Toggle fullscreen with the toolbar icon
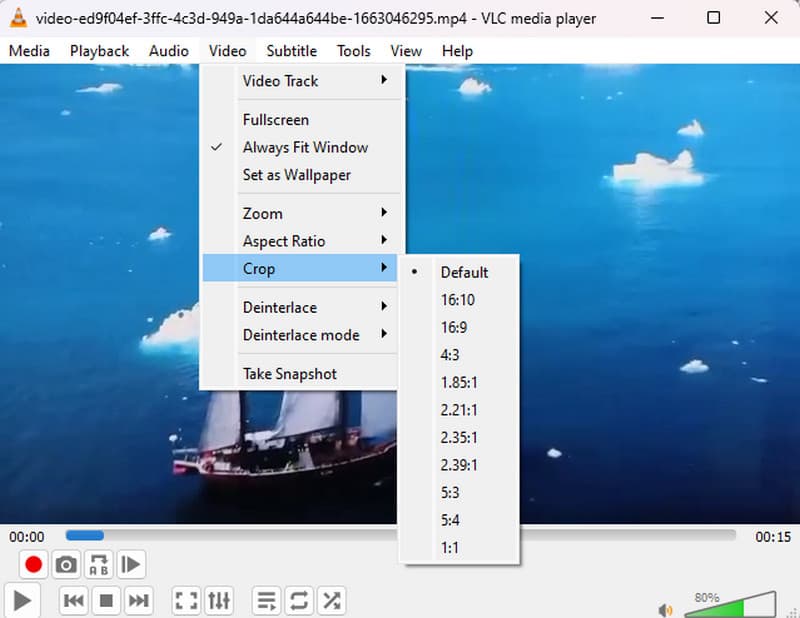Viewport: 800px width, 618px height. [186, 601]
